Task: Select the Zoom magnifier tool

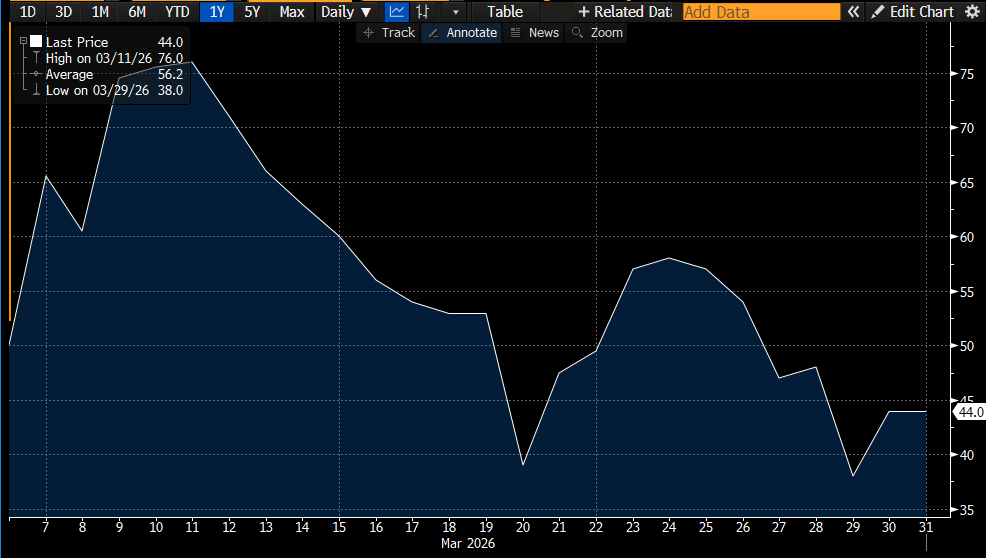Action: (597, 33)
